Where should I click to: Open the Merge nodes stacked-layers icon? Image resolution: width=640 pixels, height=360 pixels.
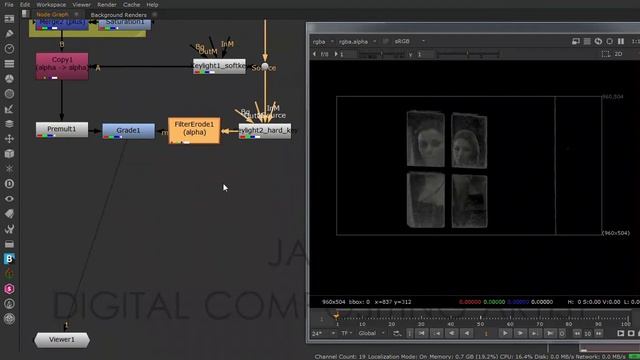(9, 124)
